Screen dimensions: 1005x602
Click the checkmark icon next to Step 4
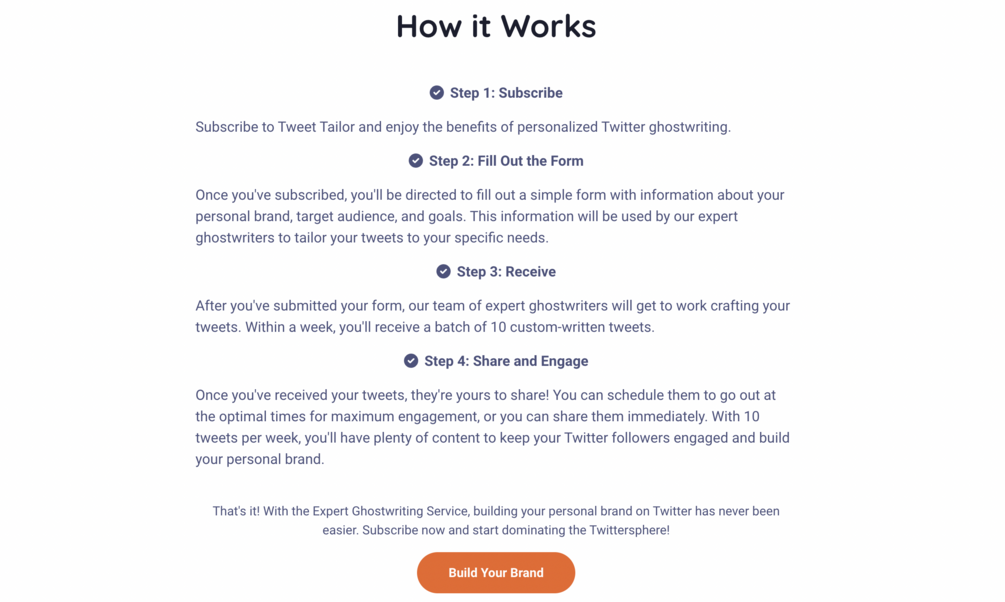coord(411,361)
